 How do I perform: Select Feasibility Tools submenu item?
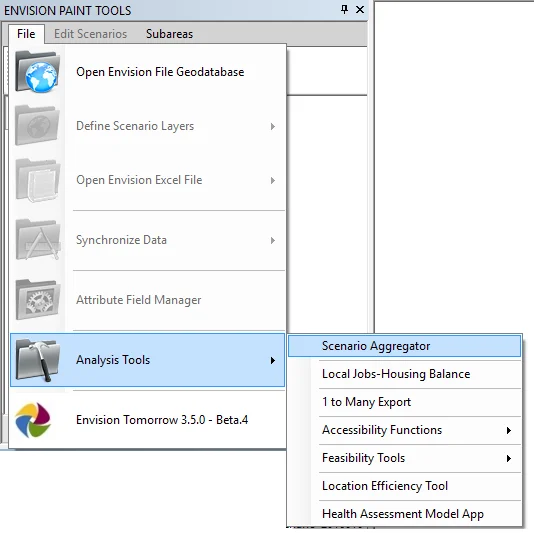pos(405,458)
